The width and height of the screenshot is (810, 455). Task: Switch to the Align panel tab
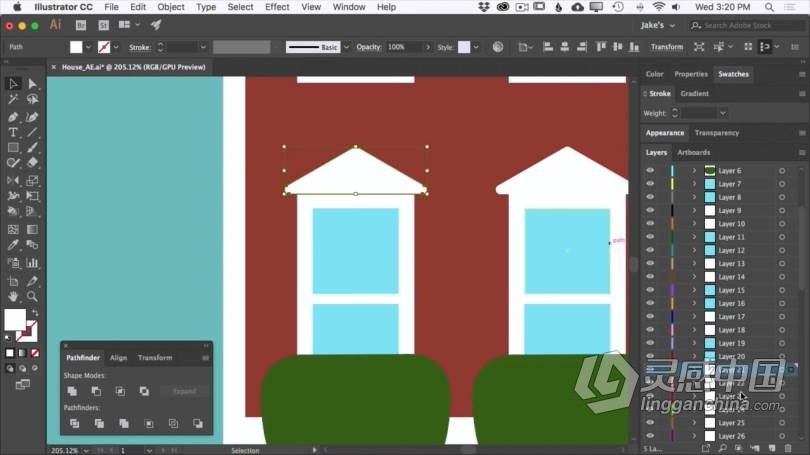(x=118, y=357)
